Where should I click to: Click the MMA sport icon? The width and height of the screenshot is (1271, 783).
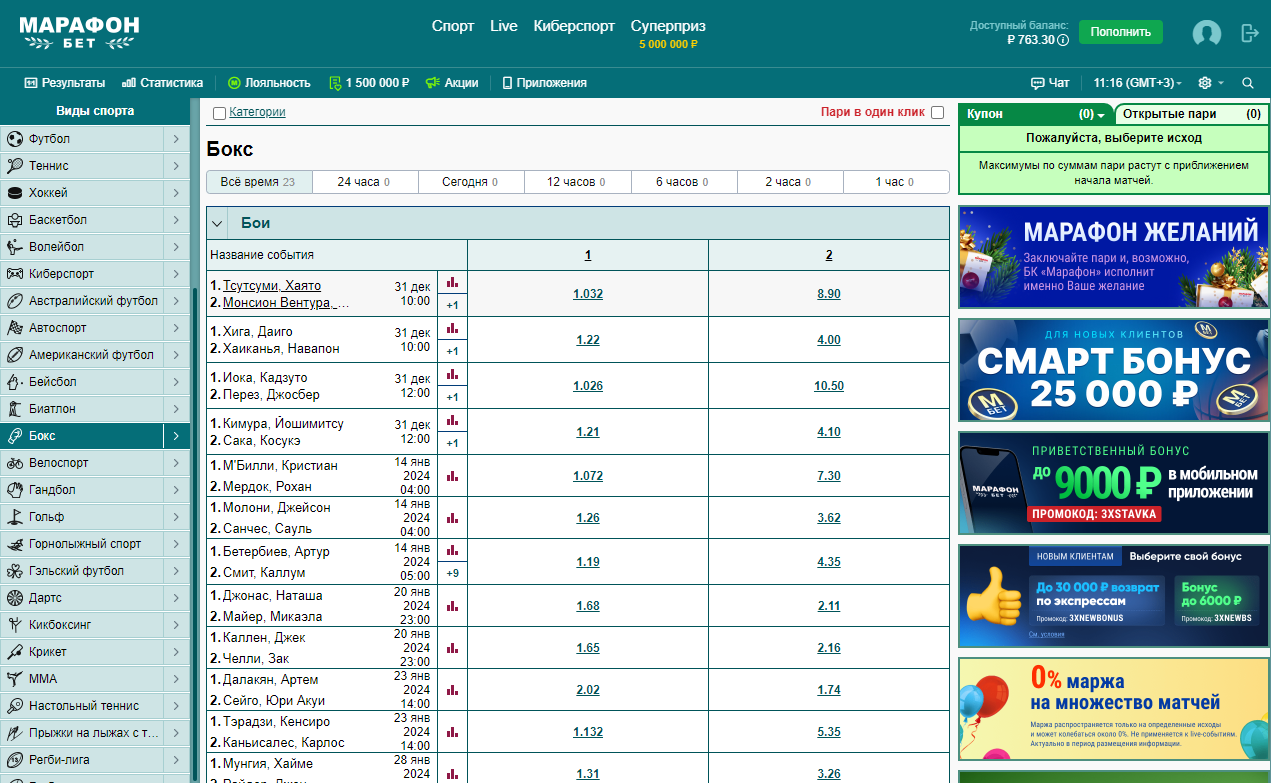click(x=15, y=679)
